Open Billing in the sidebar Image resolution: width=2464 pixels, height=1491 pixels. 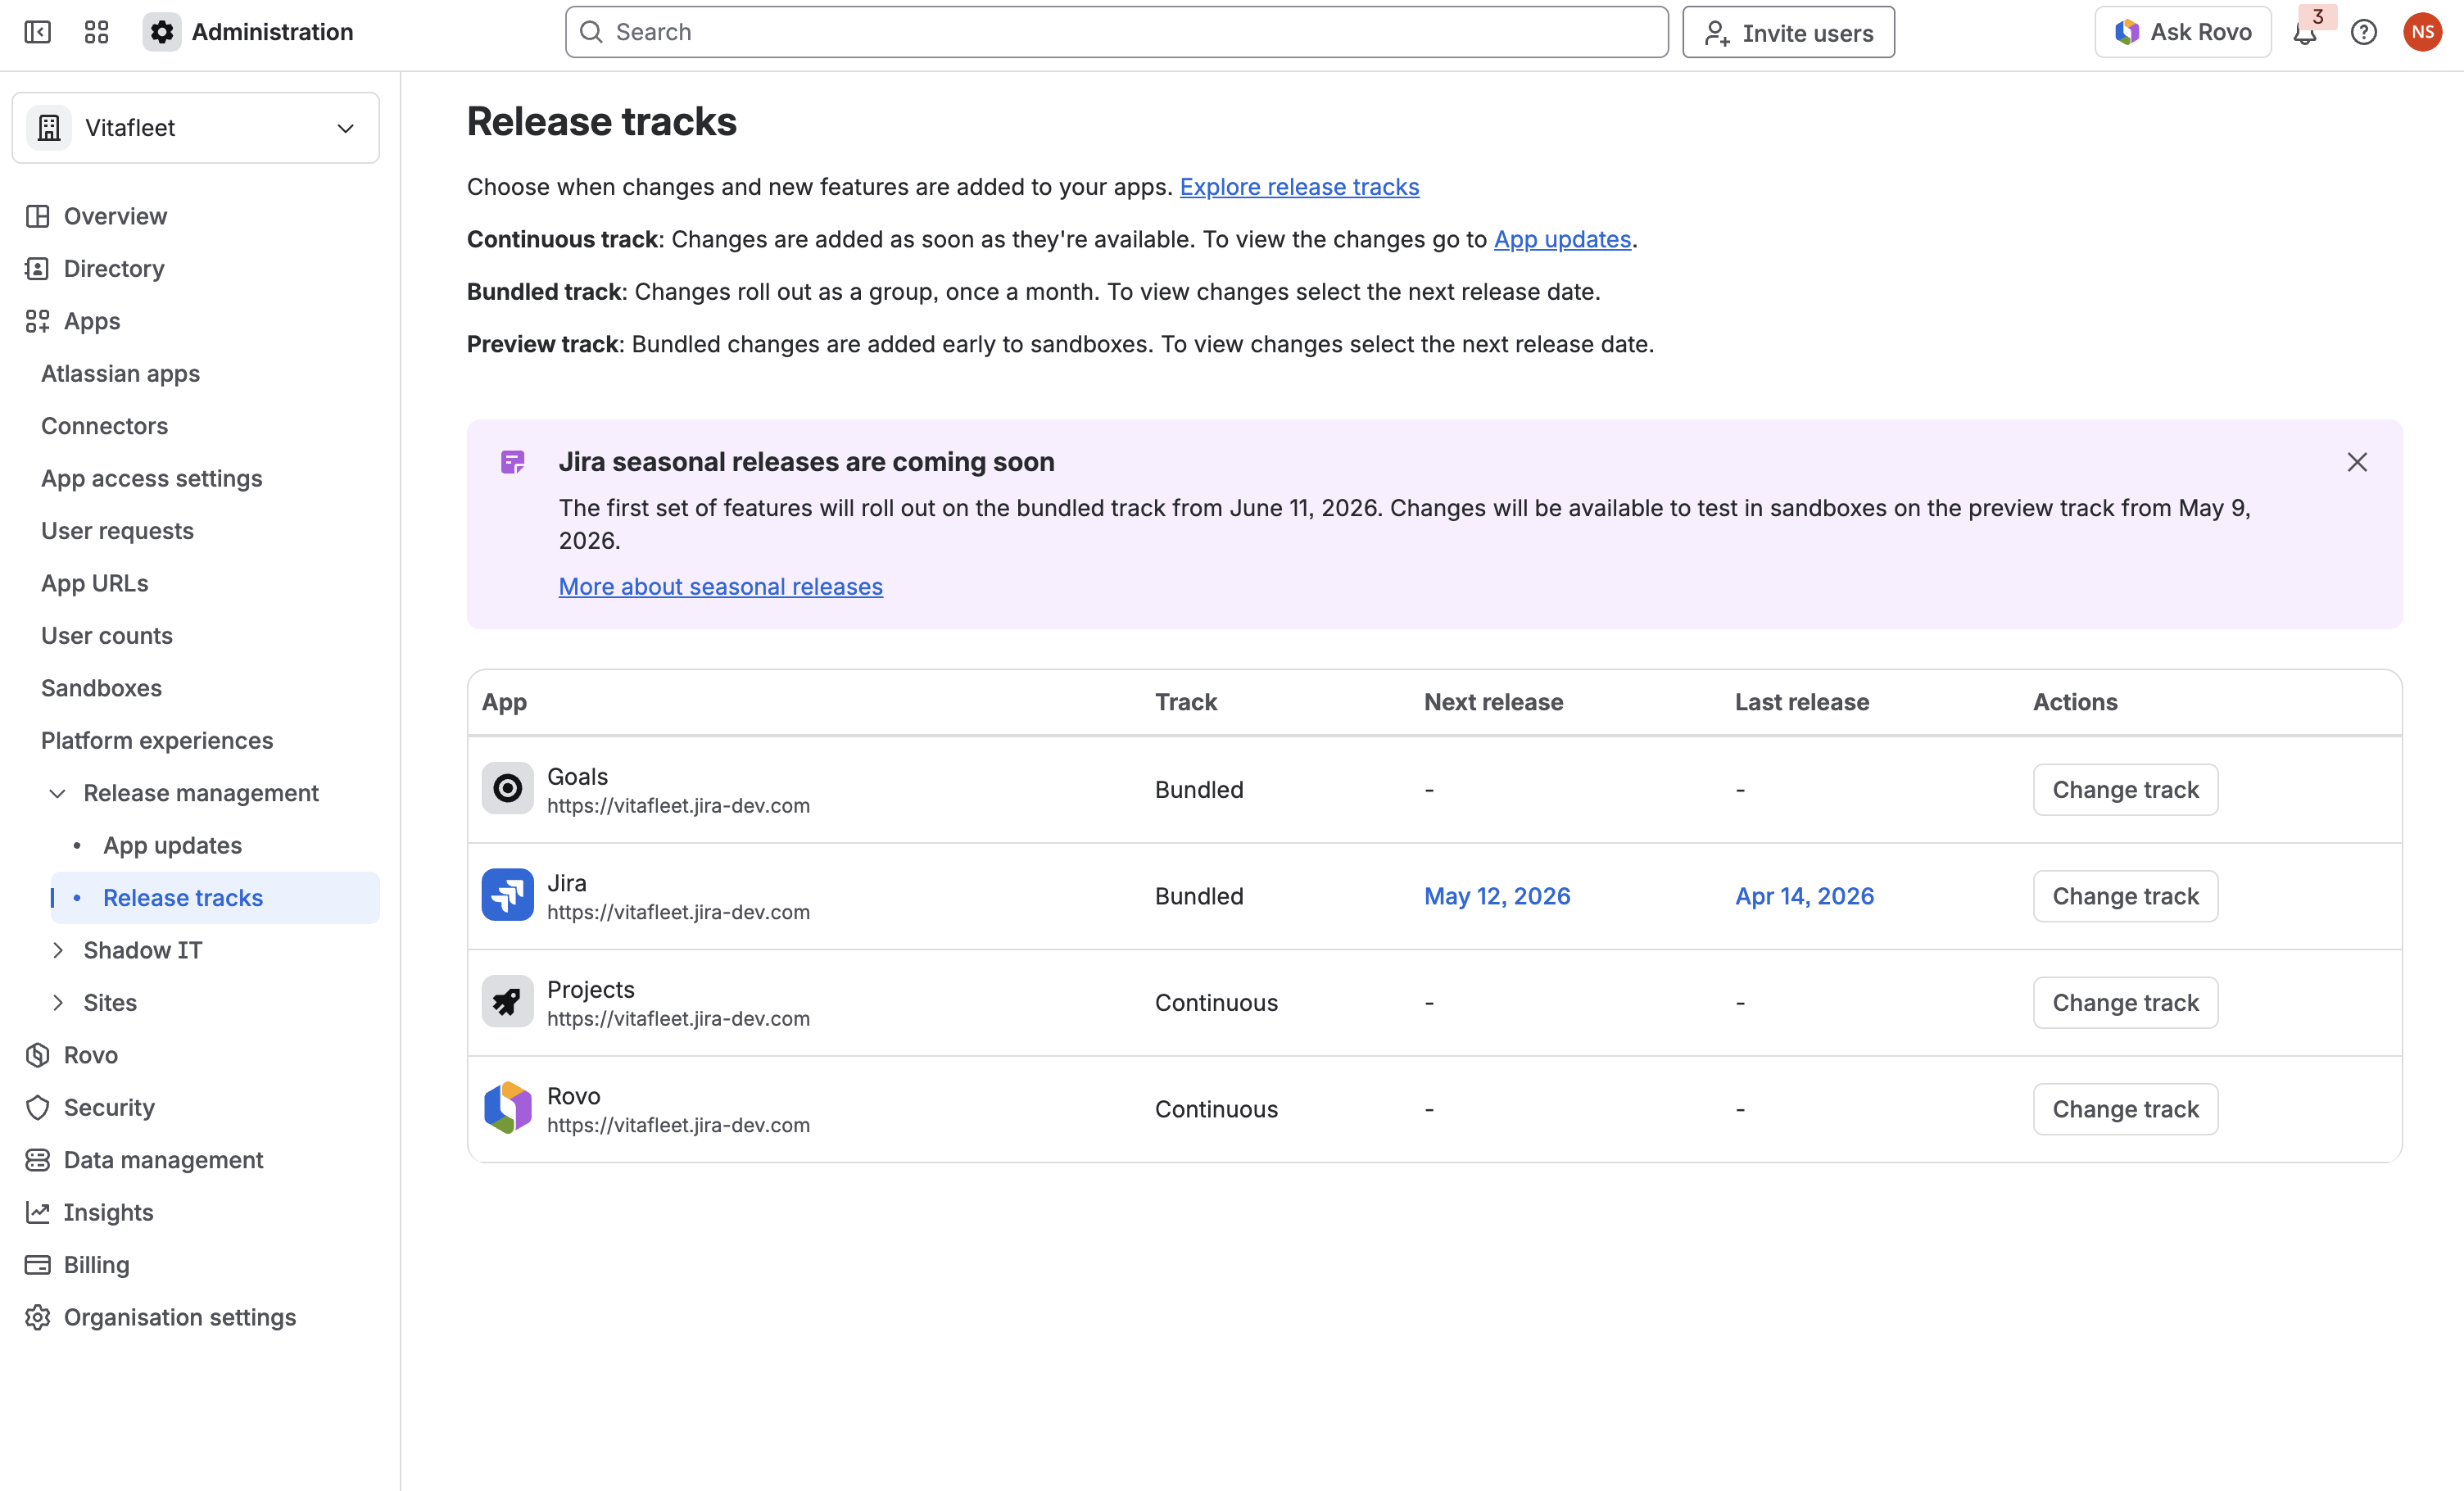[x=196, y=1265]
